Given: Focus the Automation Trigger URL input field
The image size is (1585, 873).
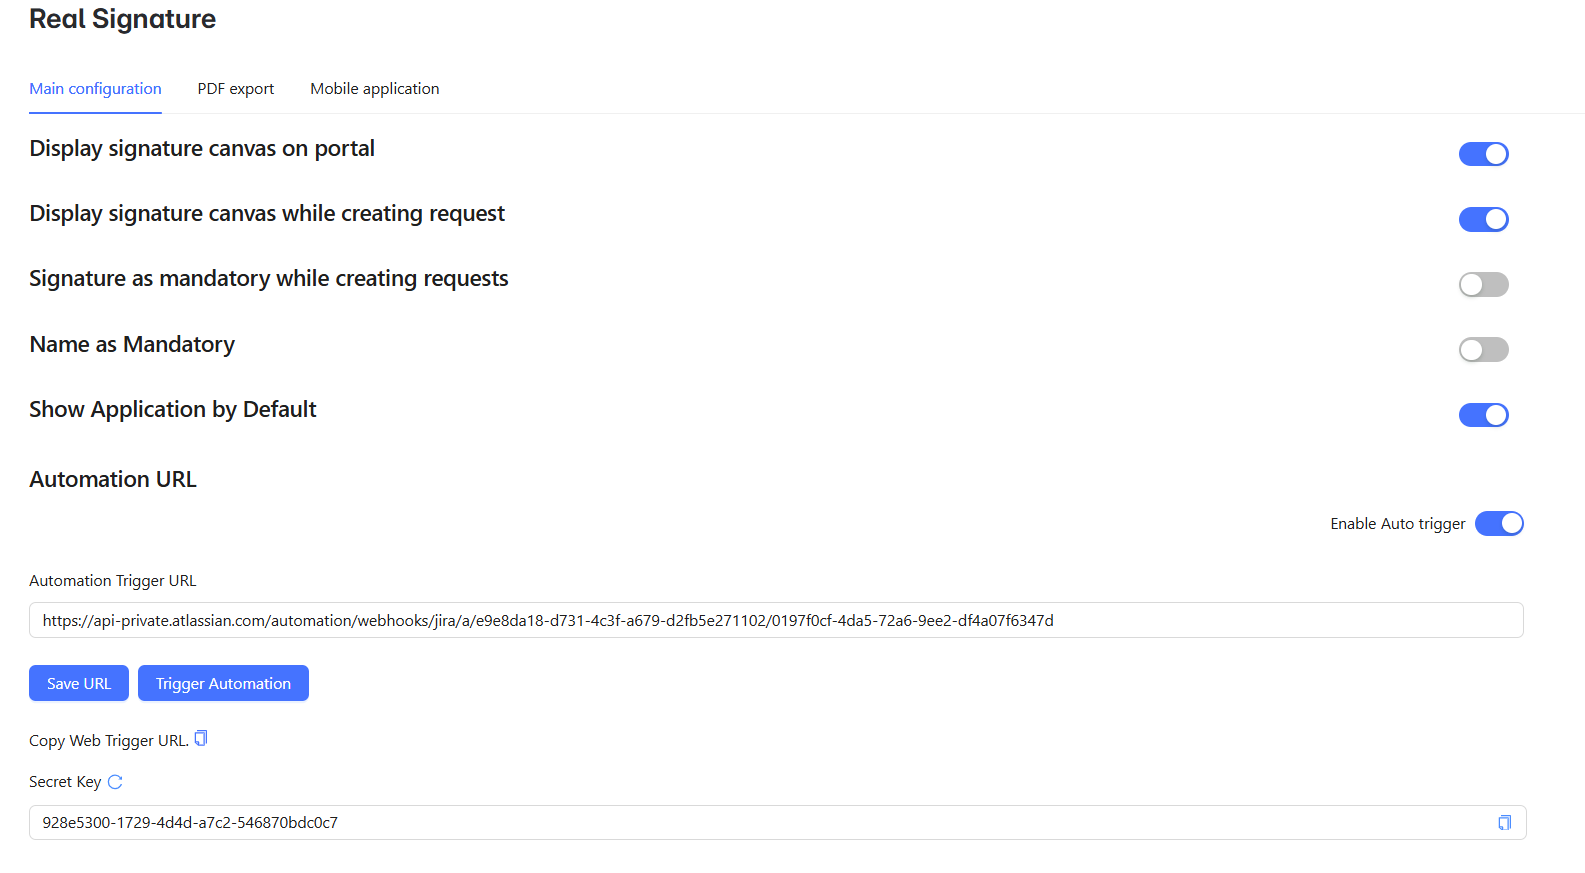Looking at the screenshot, I should (776, 620).
